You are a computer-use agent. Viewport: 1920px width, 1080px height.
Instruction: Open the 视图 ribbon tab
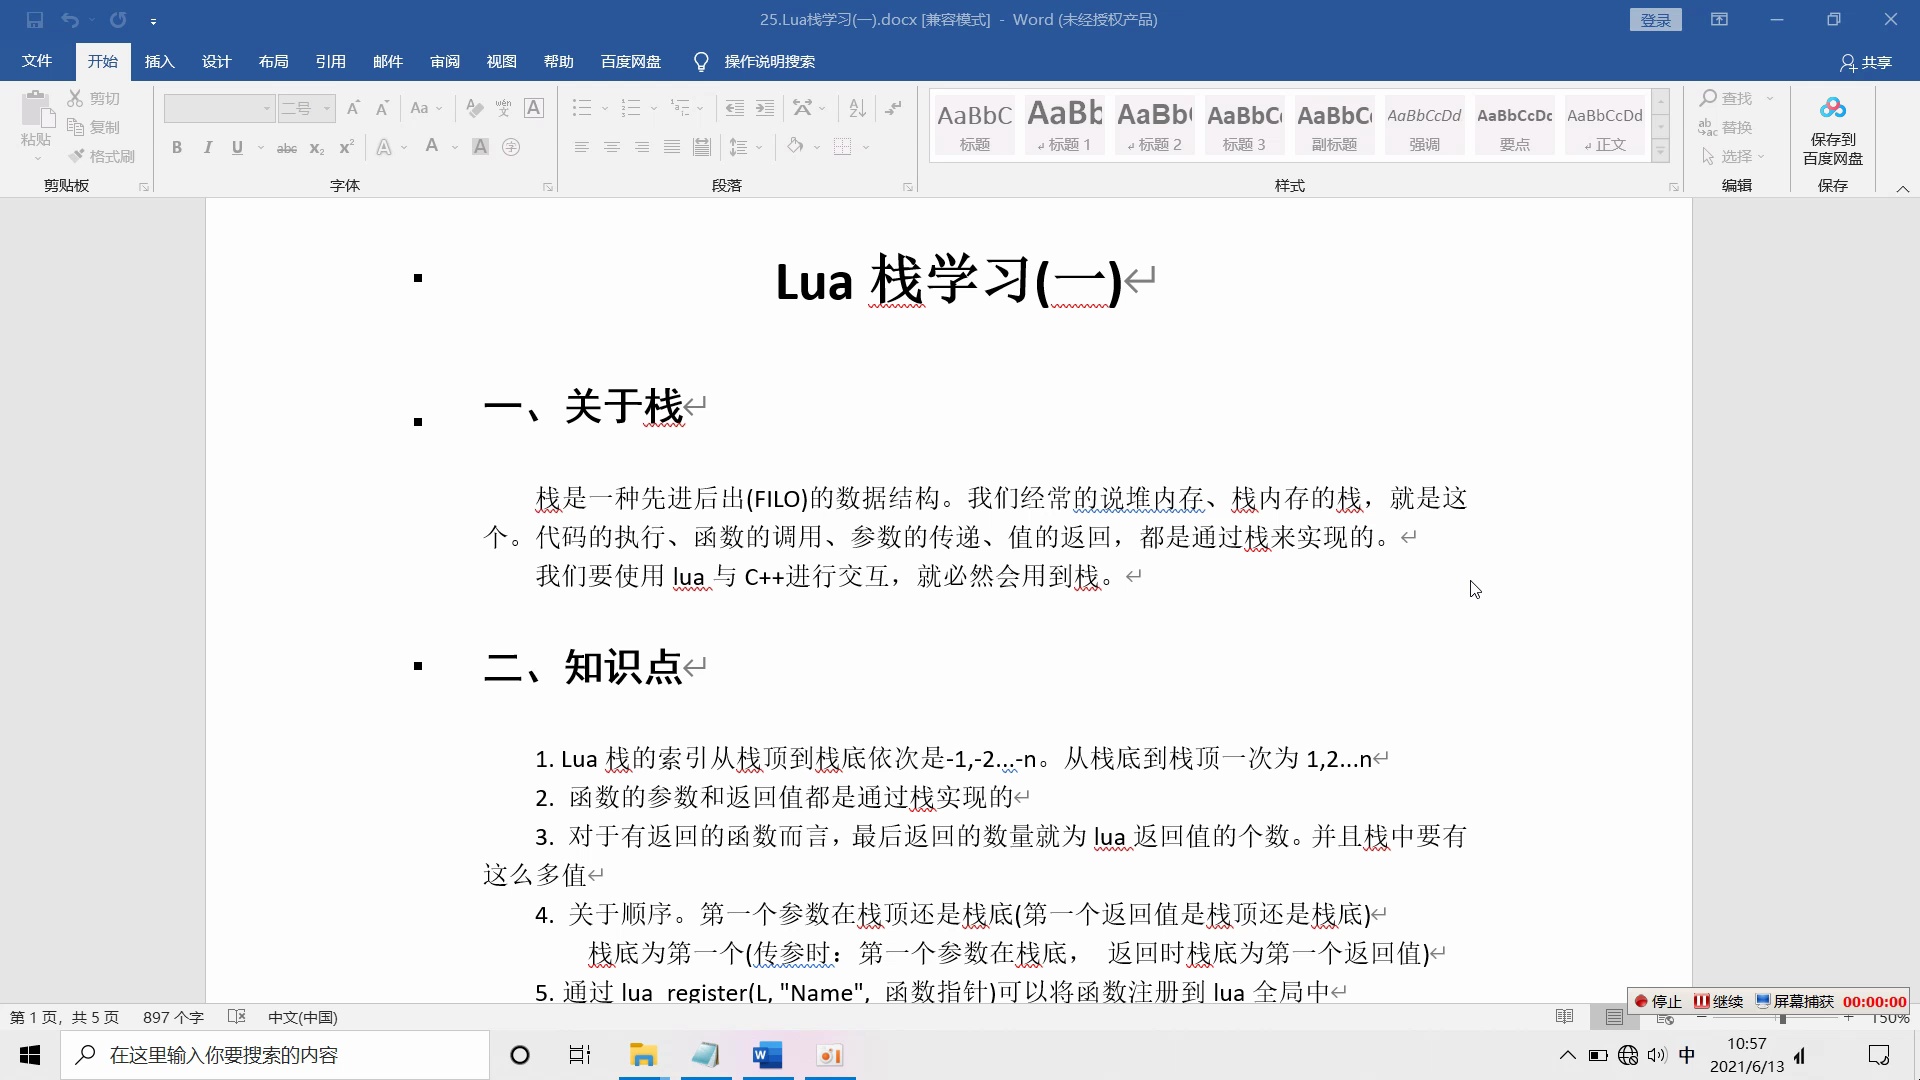(502, 61)
